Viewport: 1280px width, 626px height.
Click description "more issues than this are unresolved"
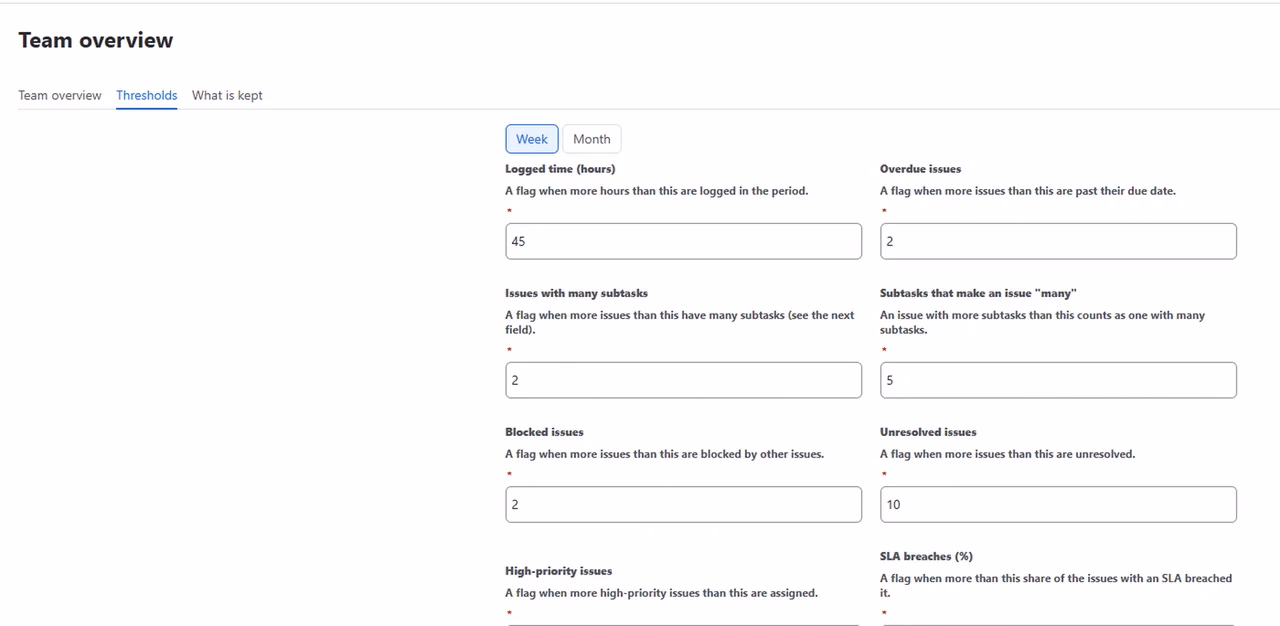[1008, 454]
